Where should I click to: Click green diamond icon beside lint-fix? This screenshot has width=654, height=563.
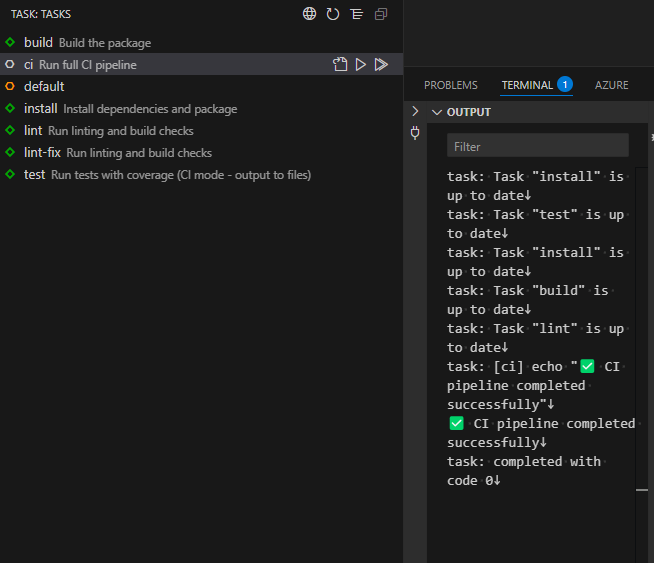(10, 152)
